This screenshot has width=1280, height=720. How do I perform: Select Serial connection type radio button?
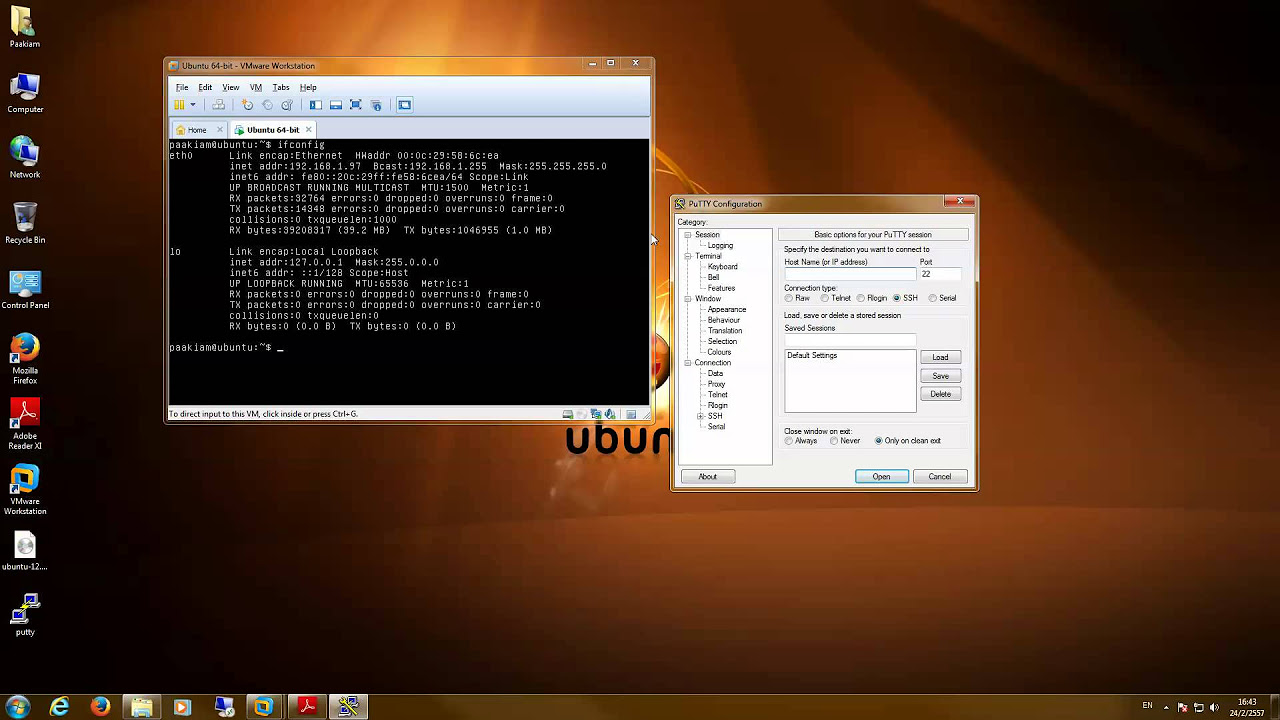point(933,298)
